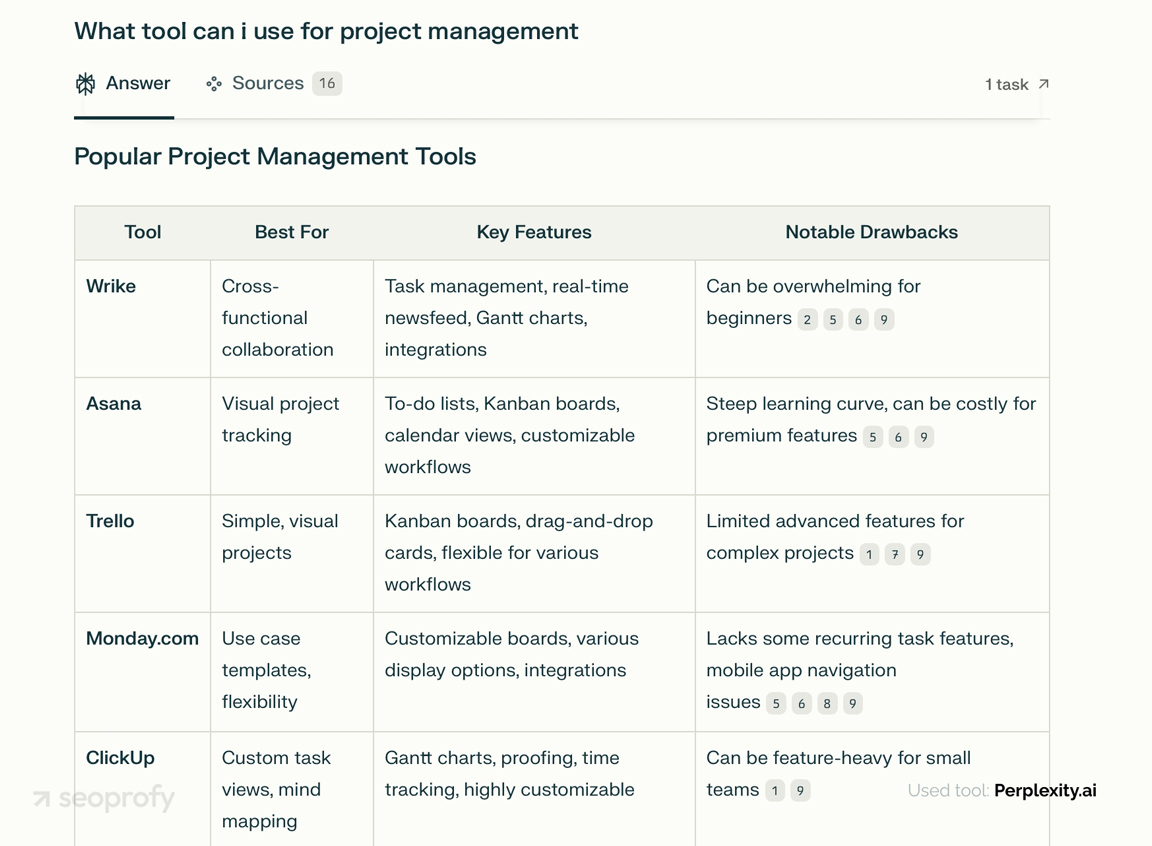Open citation 1 in the ClickUp row

pyautogui.click(x=774, y=791)
